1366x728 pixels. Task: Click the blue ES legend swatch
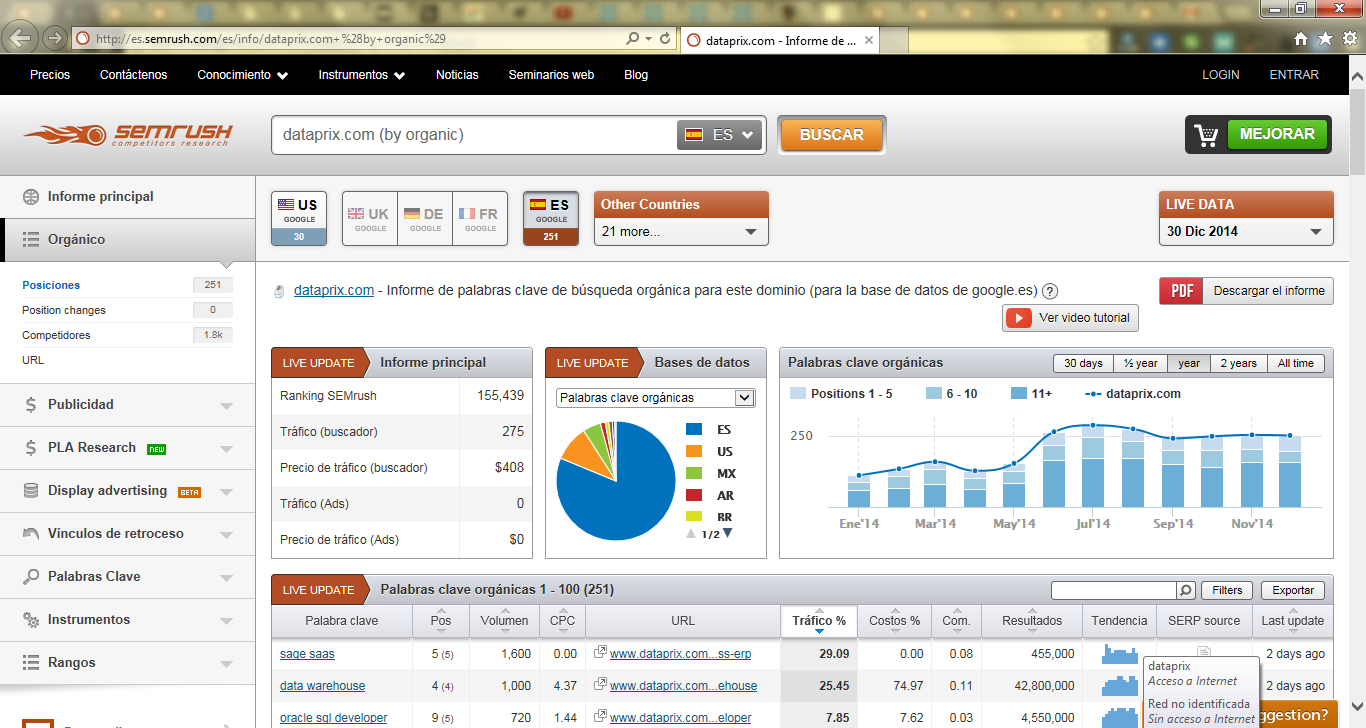point(694,429)
